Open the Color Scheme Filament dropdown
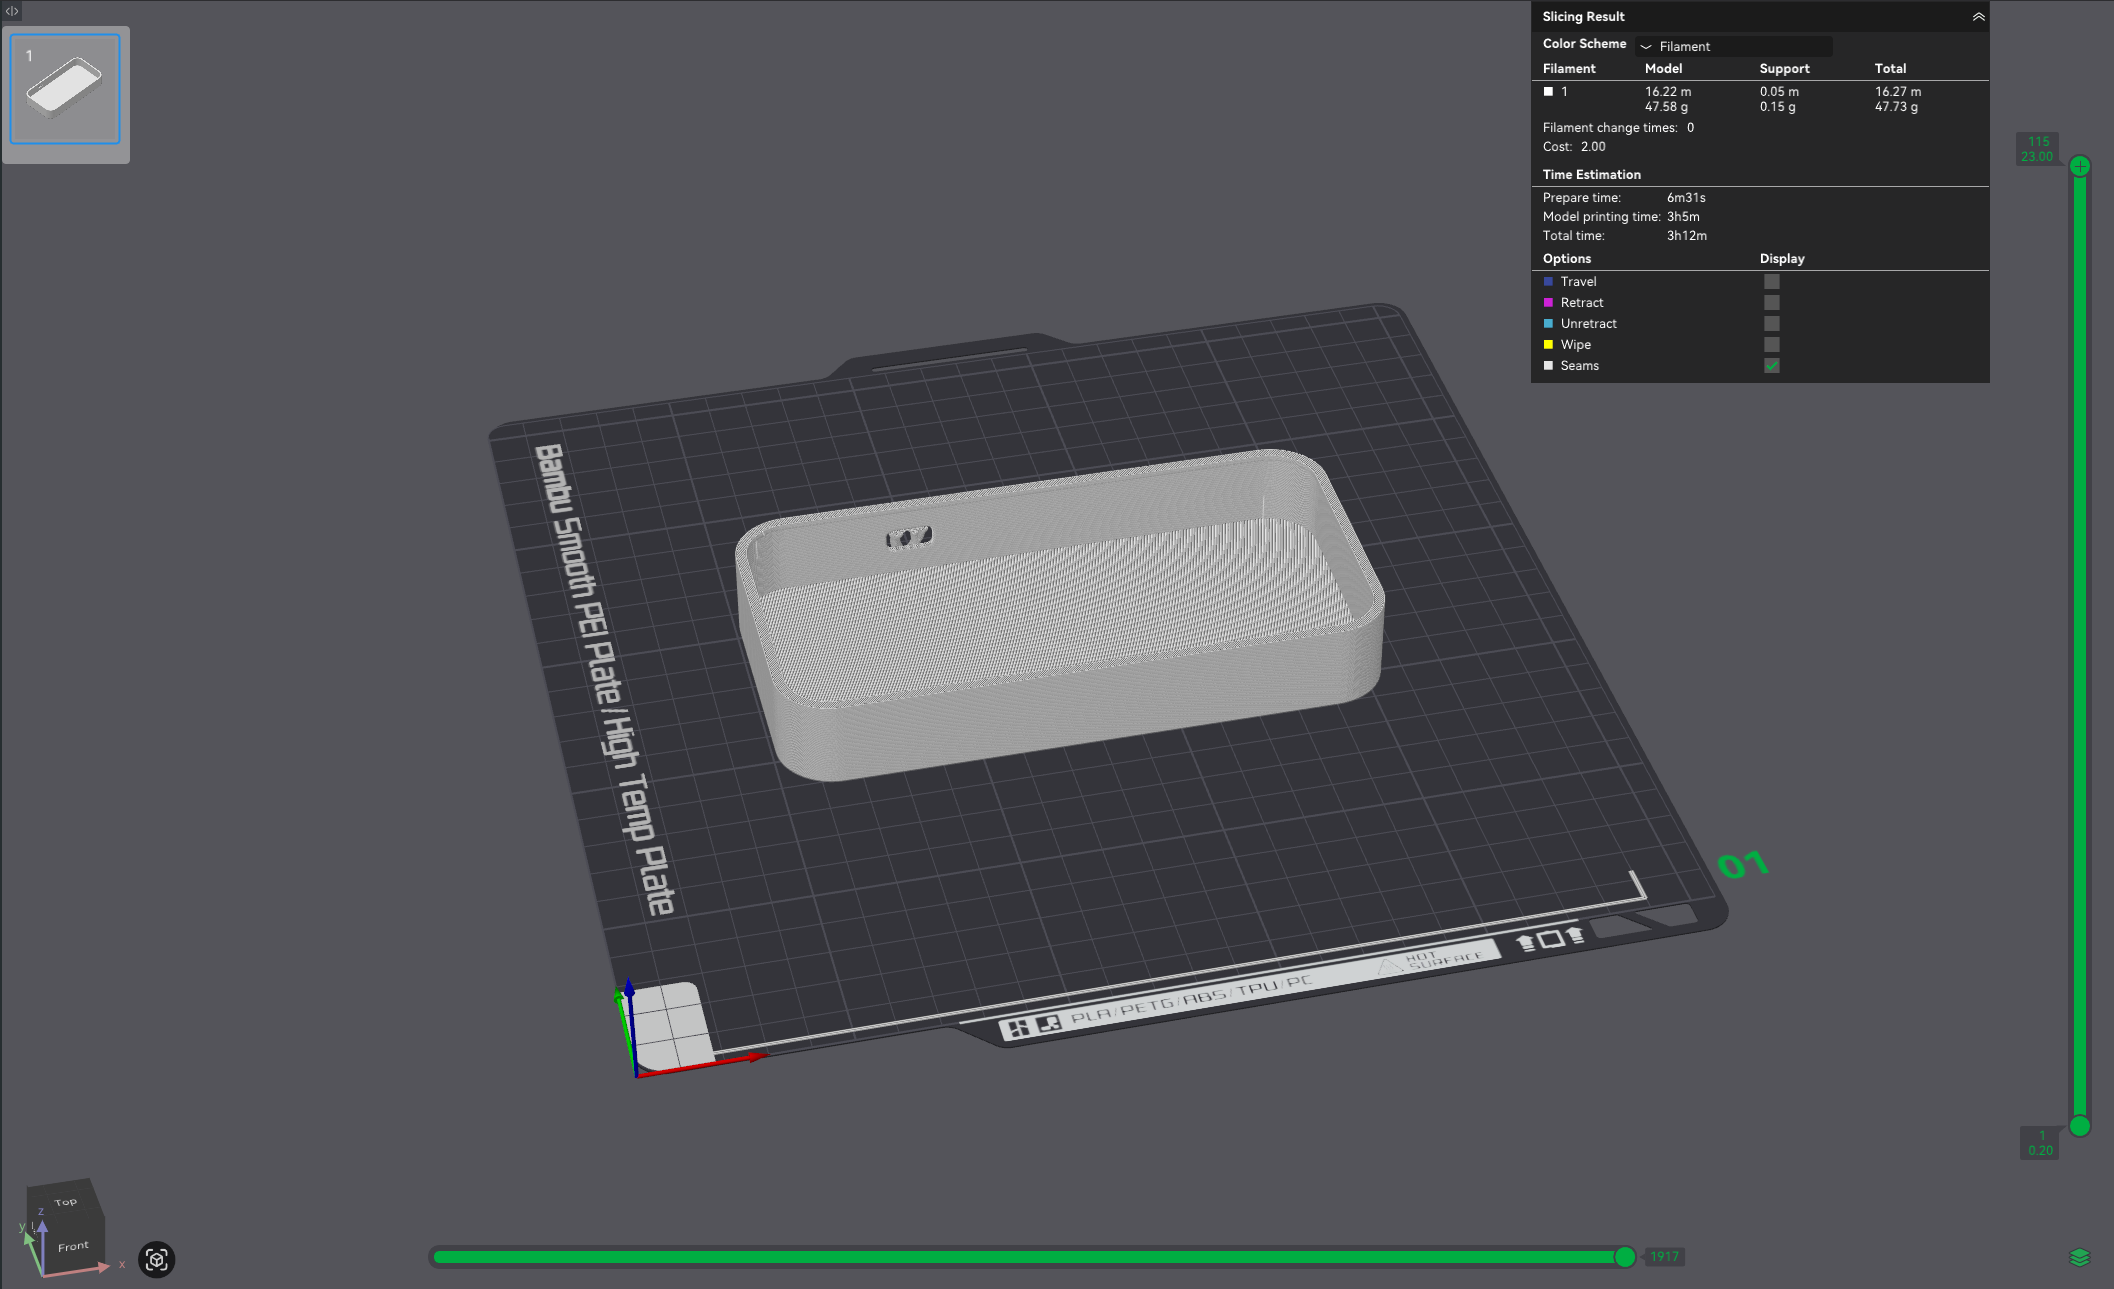The height and width of the screenshot is (1289, 2114). [x=1734, y=46]
